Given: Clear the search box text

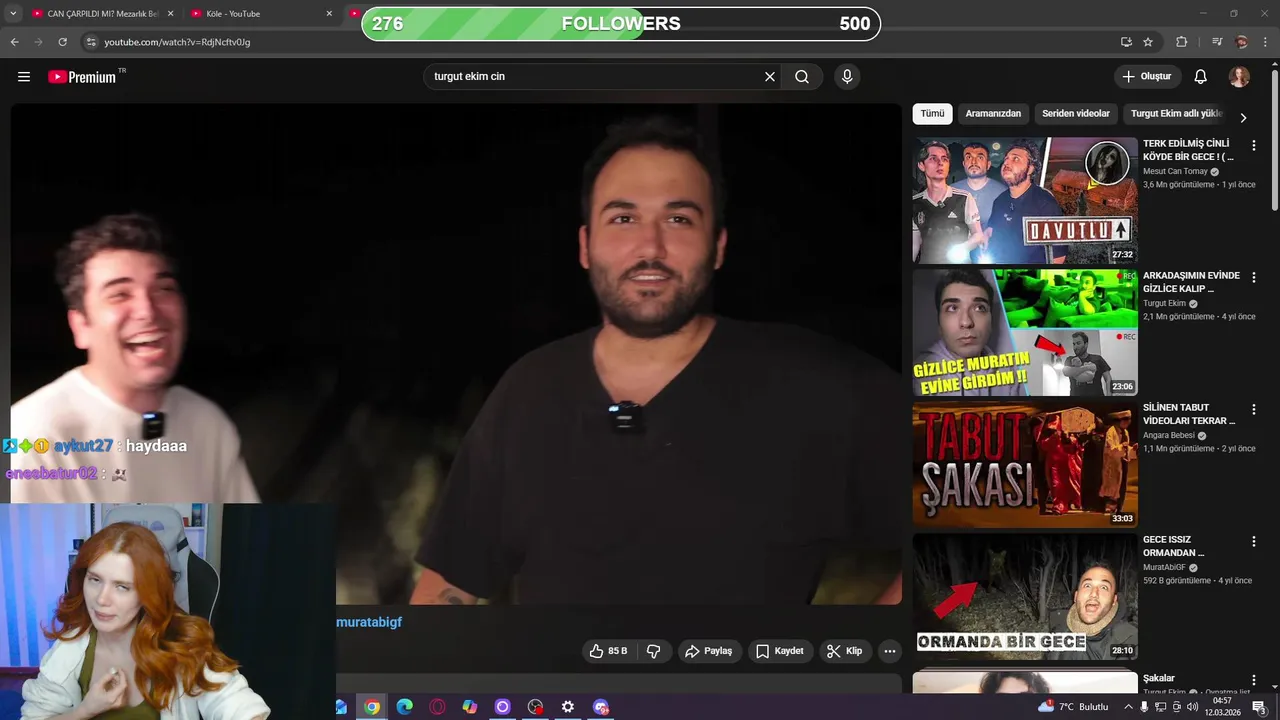Looking at the screenshot, I should coord(770,77).
